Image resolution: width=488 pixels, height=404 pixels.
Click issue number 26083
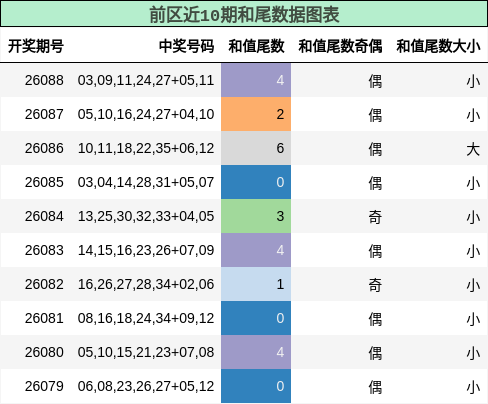[x=44, y=250]
